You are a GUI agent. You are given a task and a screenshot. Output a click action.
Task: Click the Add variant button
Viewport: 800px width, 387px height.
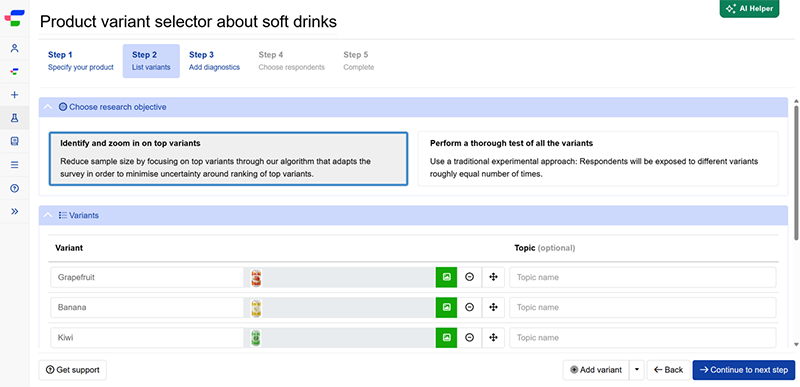(596, 370)
